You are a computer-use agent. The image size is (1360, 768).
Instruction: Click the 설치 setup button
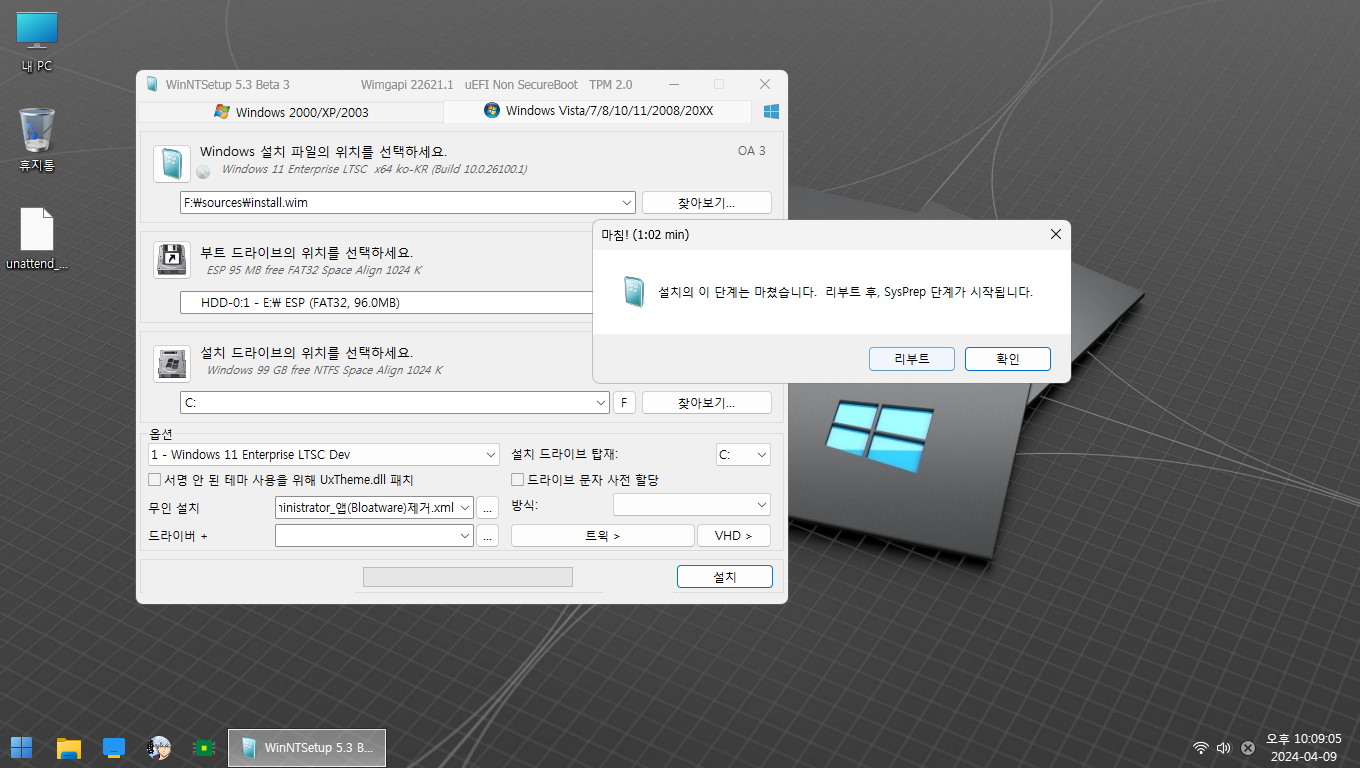click(725, 577)
